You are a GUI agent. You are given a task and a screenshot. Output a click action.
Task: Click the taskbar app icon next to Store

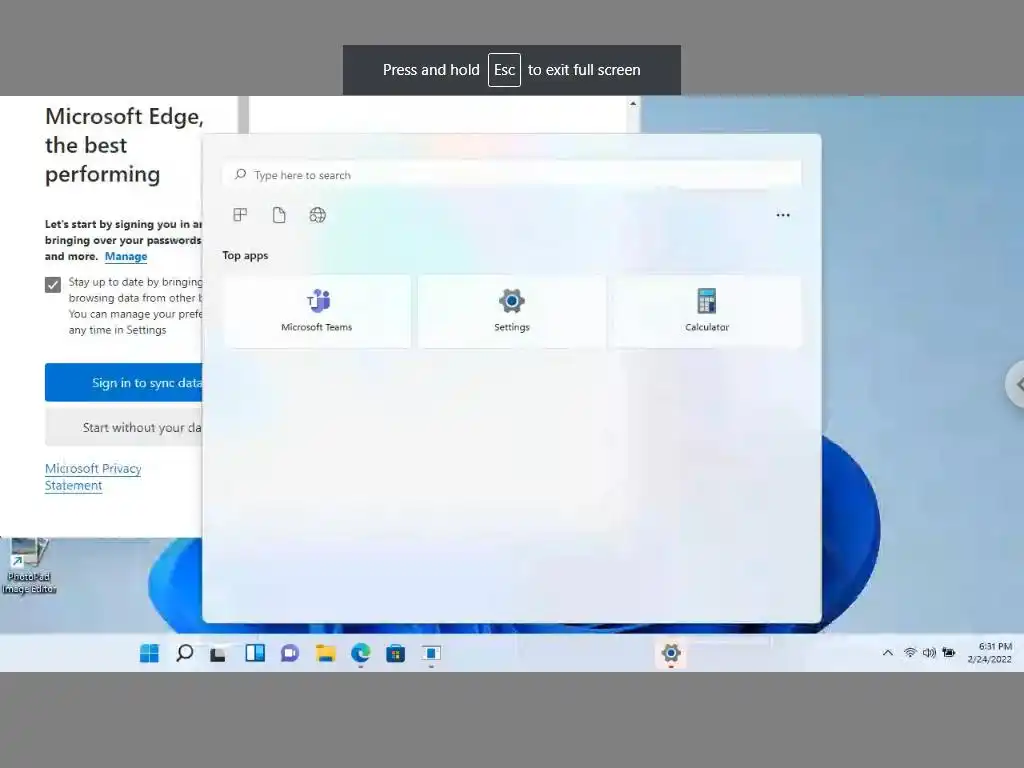click(x=431, y=653)
